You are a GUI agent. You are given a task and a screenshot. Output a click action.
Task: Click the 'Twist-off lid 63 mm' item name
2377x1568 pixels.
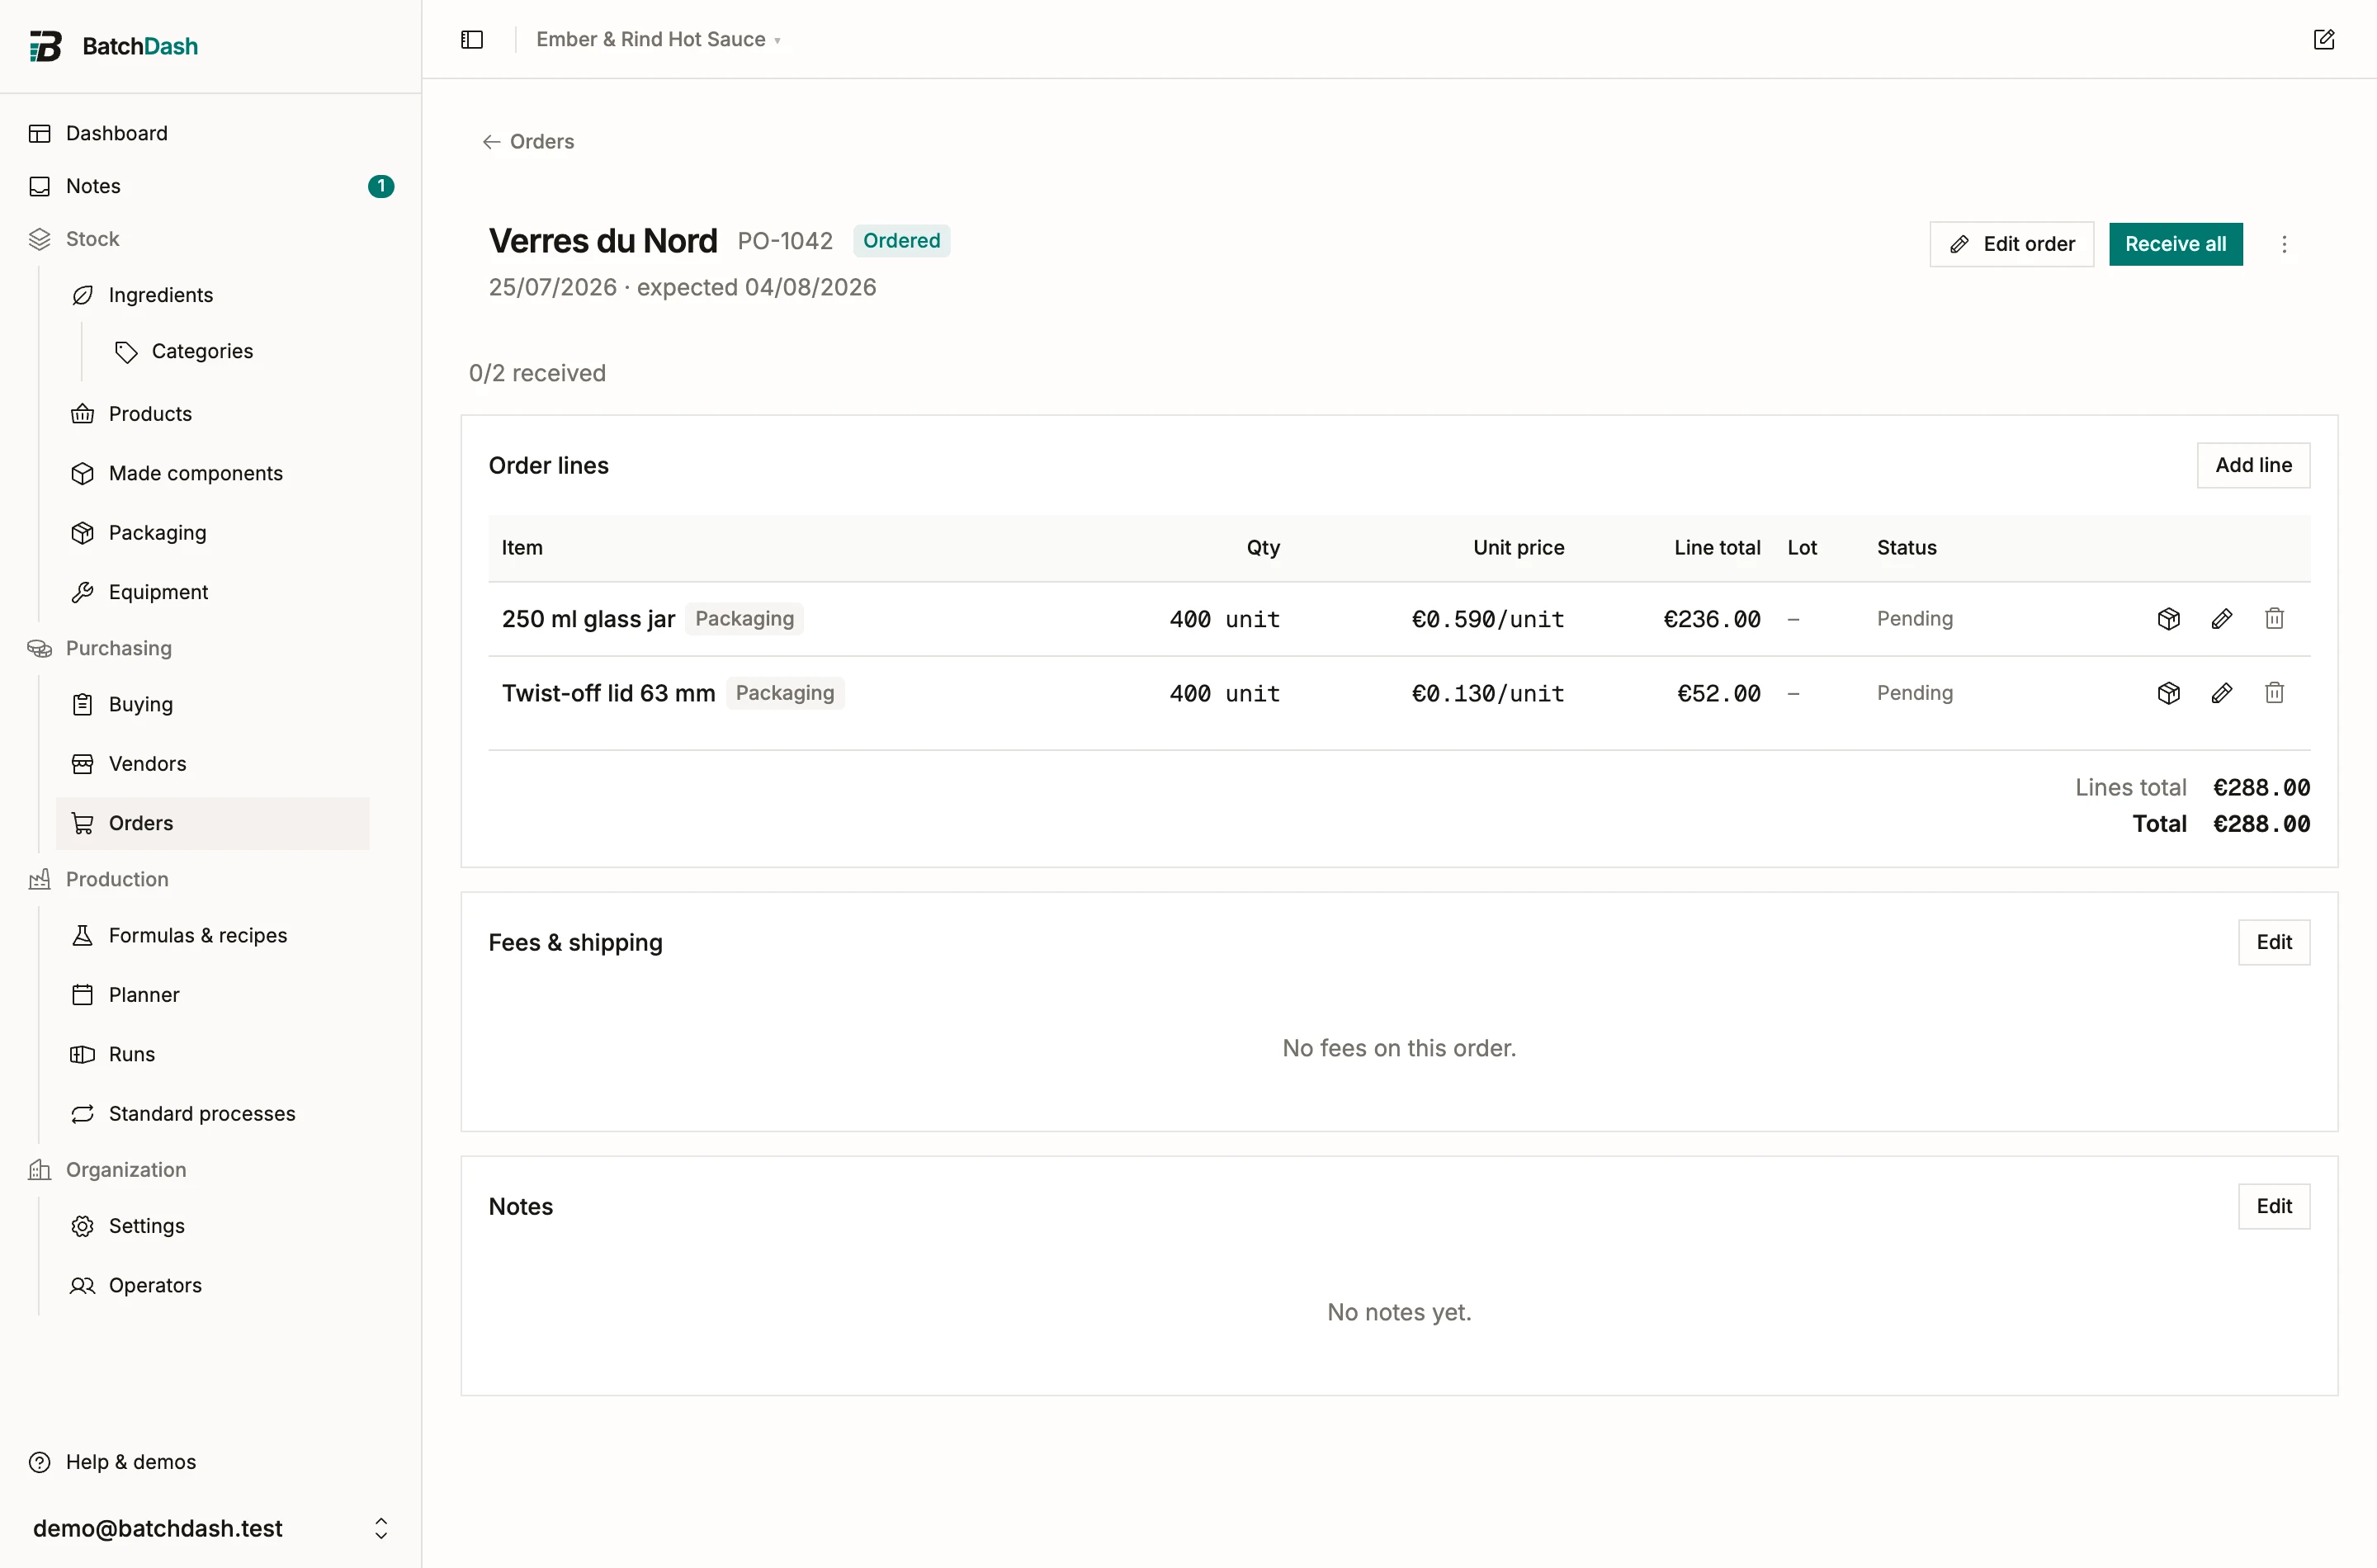pos(608,693)
